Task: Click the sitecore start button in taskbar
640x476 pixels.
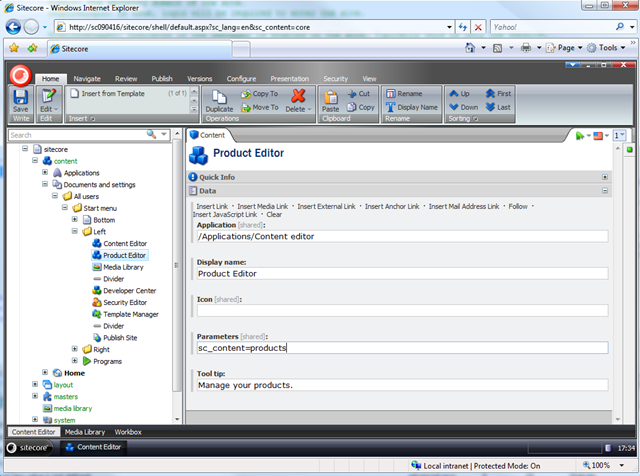Action: (x=29, y=448)
